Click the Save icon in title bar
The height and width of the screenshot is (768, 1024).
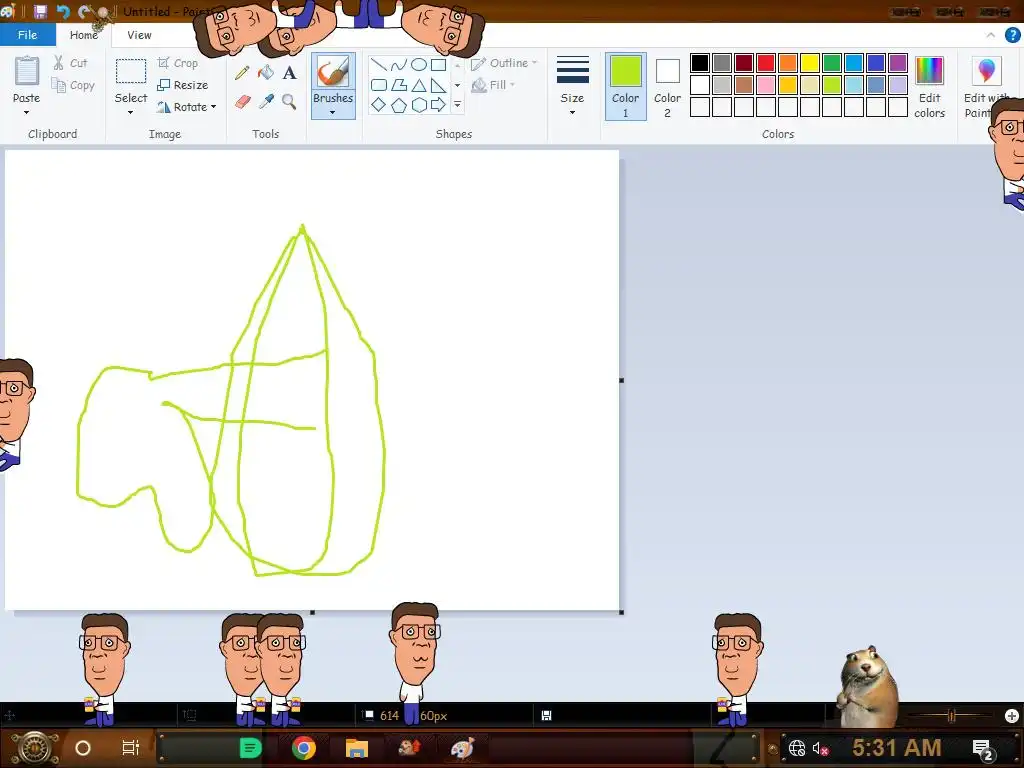coord(40,12)
